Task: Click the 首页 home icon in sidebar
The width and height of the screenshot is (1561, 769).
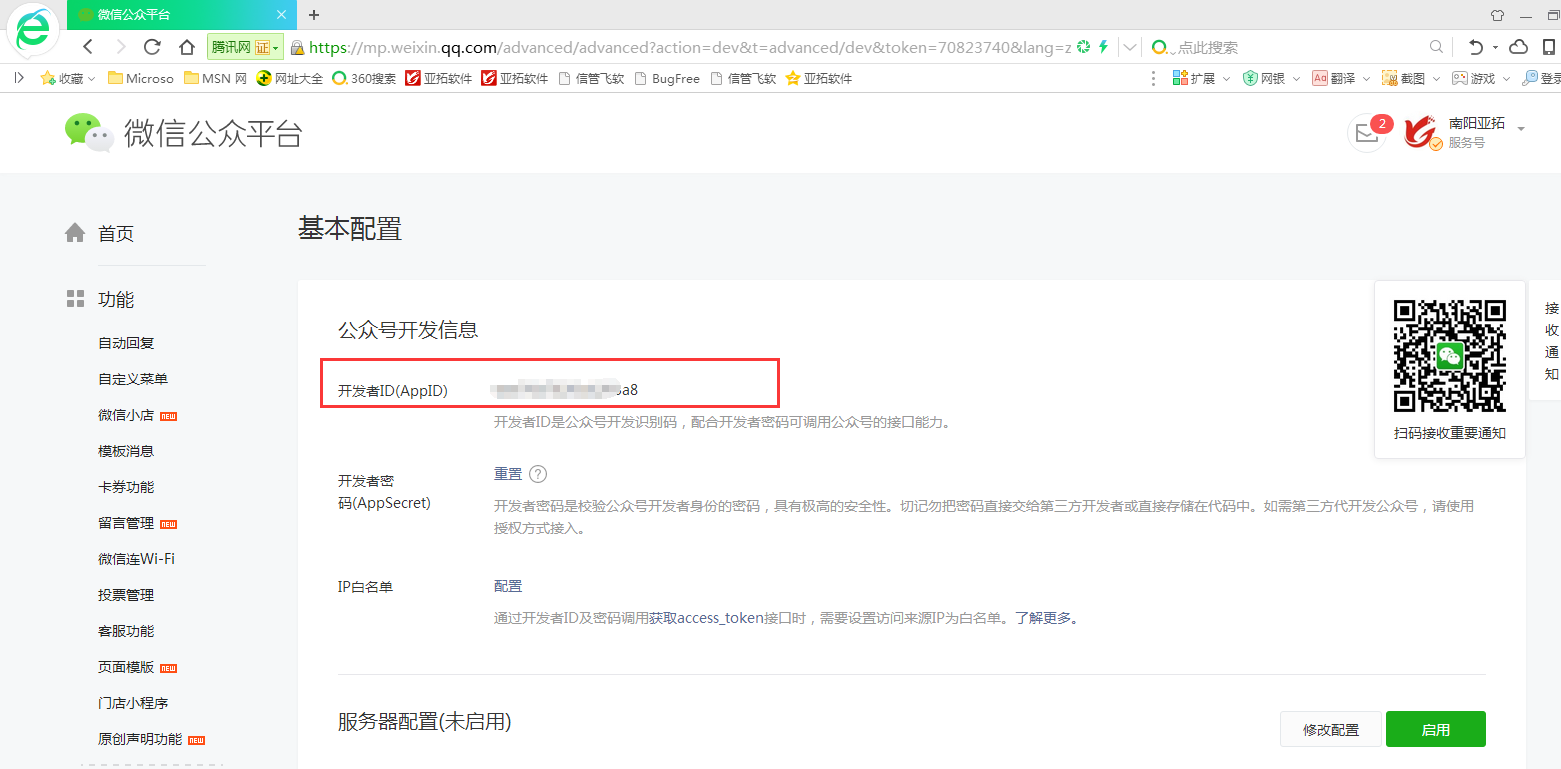Action: (x=75, y=233)
